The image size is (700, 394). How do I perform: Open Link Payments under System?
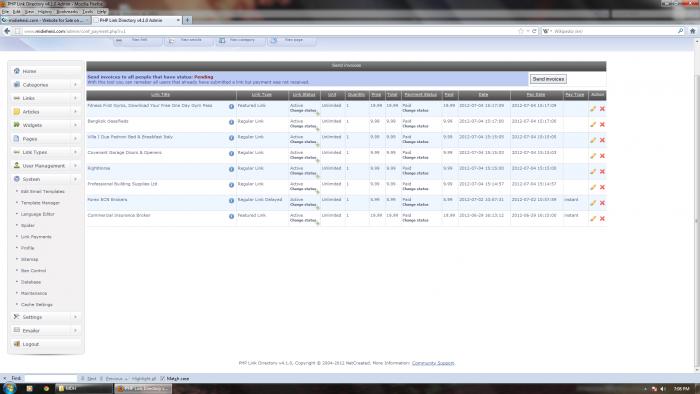[36, 237]
